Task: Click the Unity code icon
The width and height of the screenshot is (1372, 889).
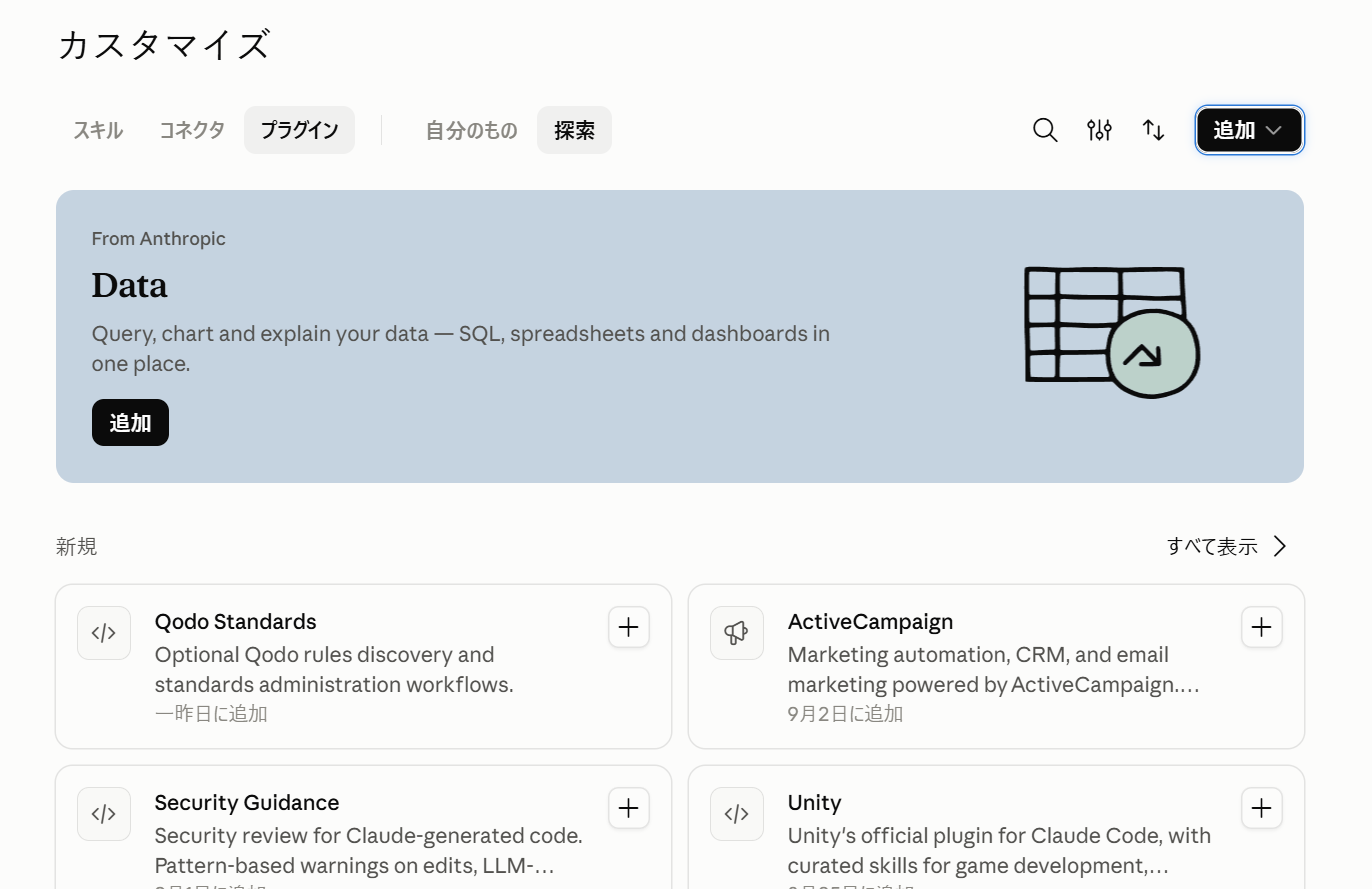Action: point(737,814)
